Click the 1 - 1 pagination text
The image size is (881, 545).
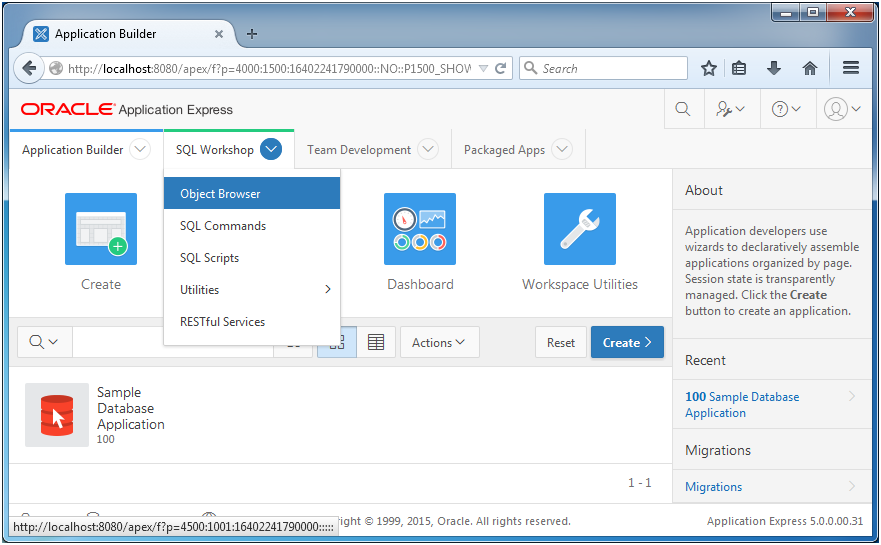pos(639,483)
